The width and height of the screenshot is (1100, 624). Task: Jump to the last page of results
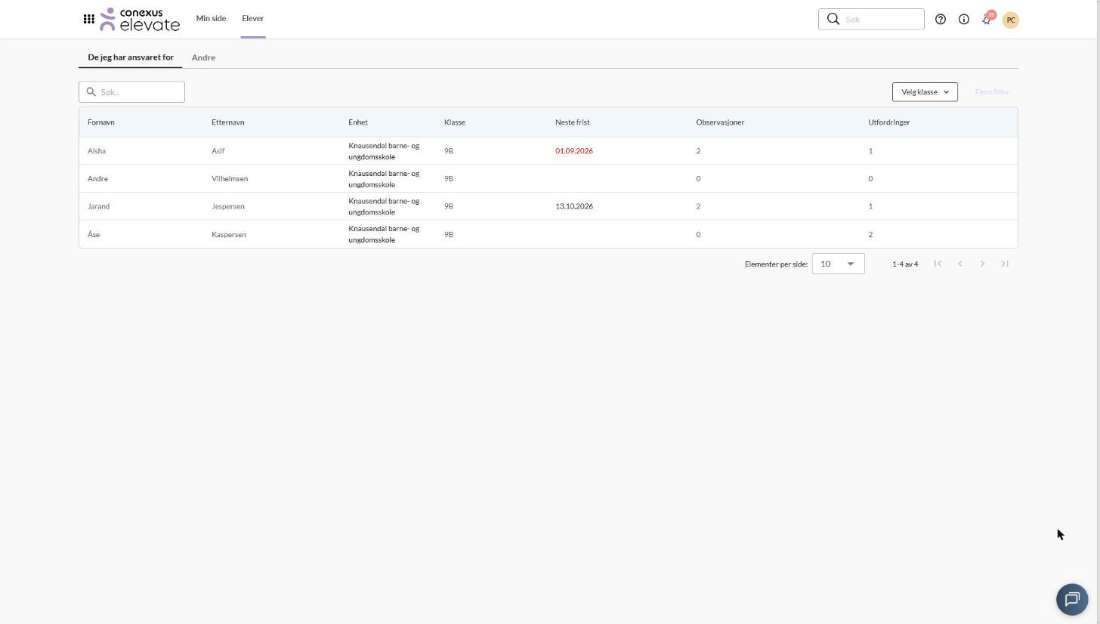tap(1005, 264)
